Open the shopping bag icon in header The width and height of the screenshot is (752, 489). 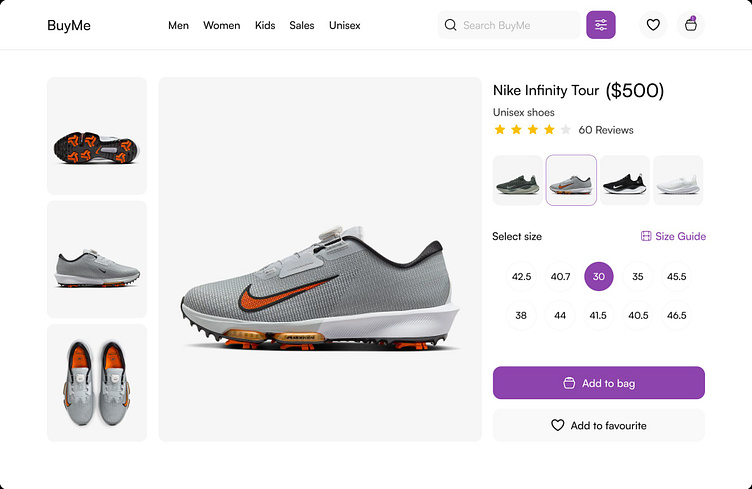(690, 25)
